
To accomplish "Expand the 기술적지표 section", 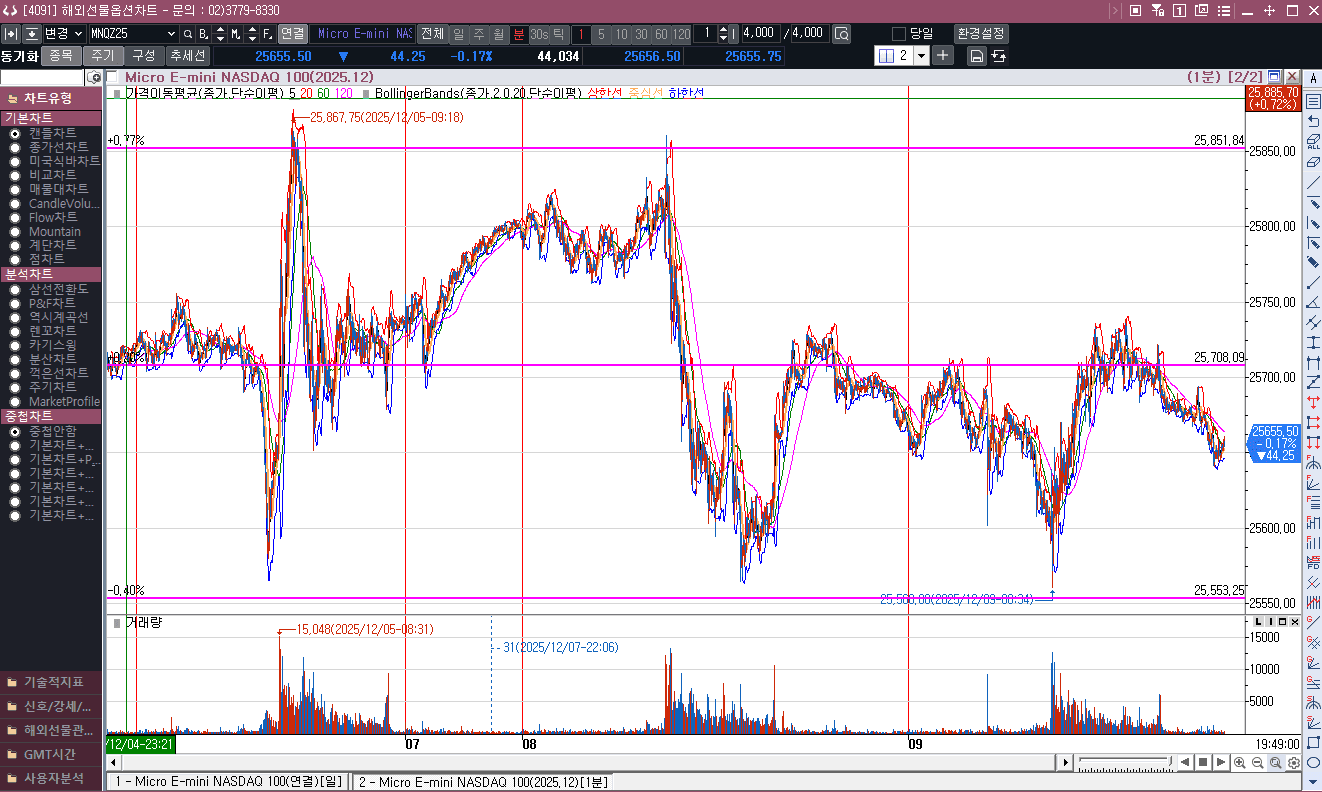I will pos(51,682).
